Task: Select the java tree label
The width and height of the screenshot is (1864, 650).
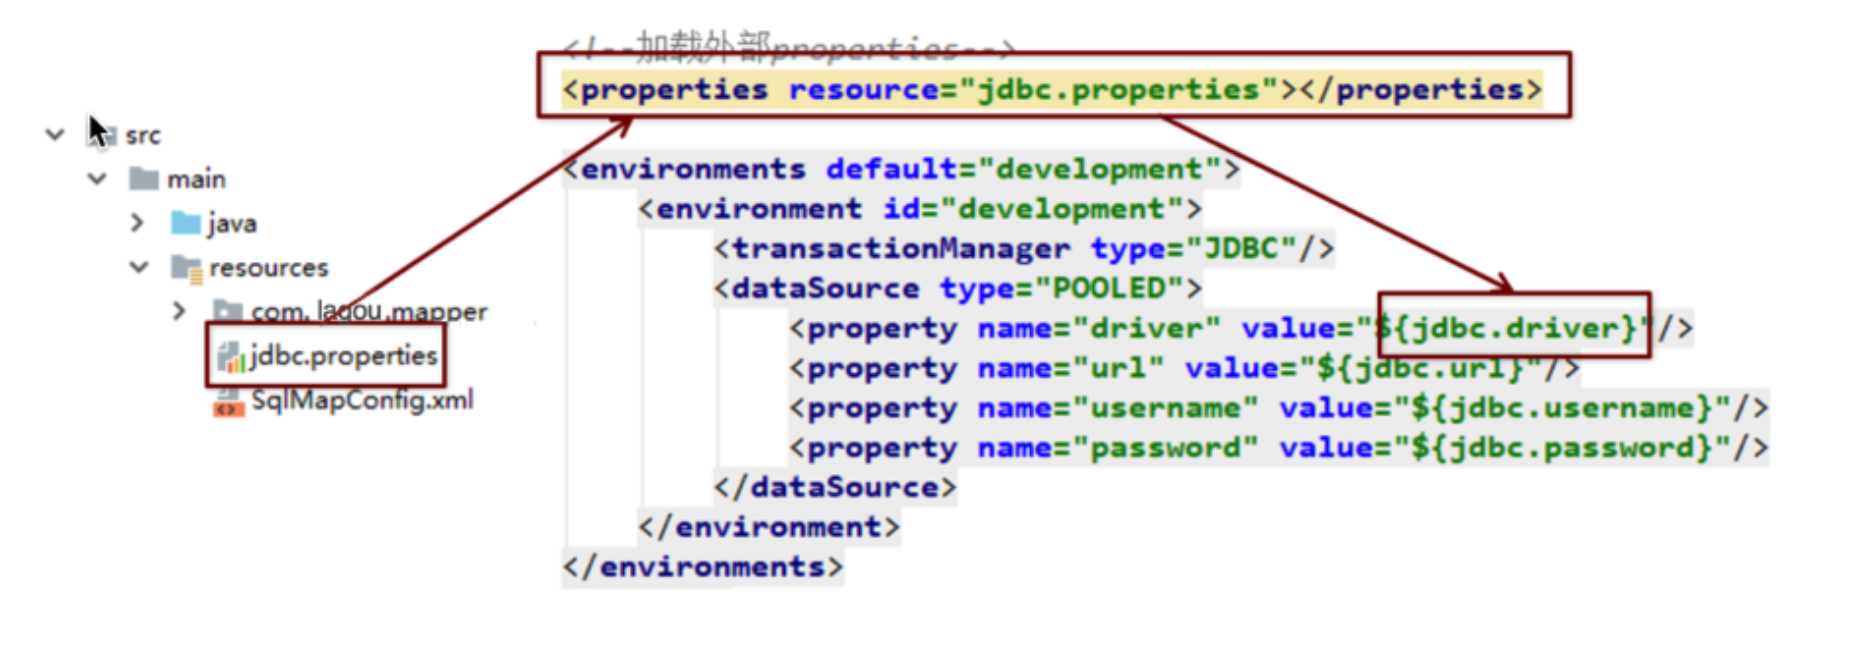Action: pos(232,223)
